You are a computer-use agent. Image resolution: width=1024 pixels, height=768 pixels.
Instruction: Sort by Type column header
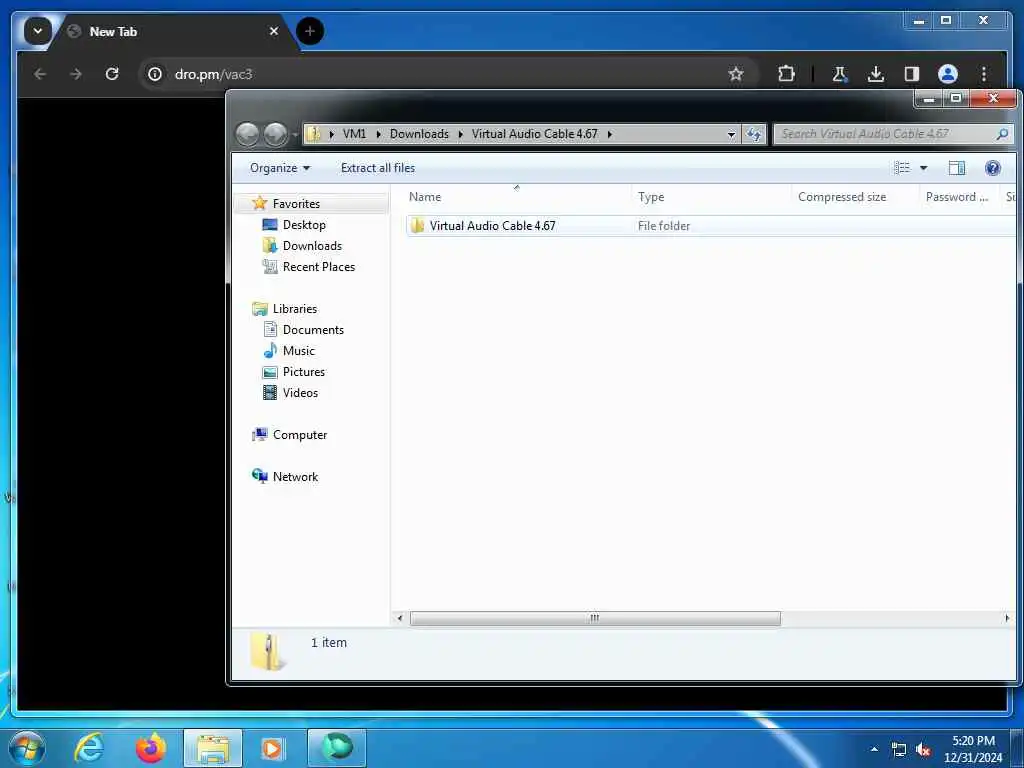[711, 197]
